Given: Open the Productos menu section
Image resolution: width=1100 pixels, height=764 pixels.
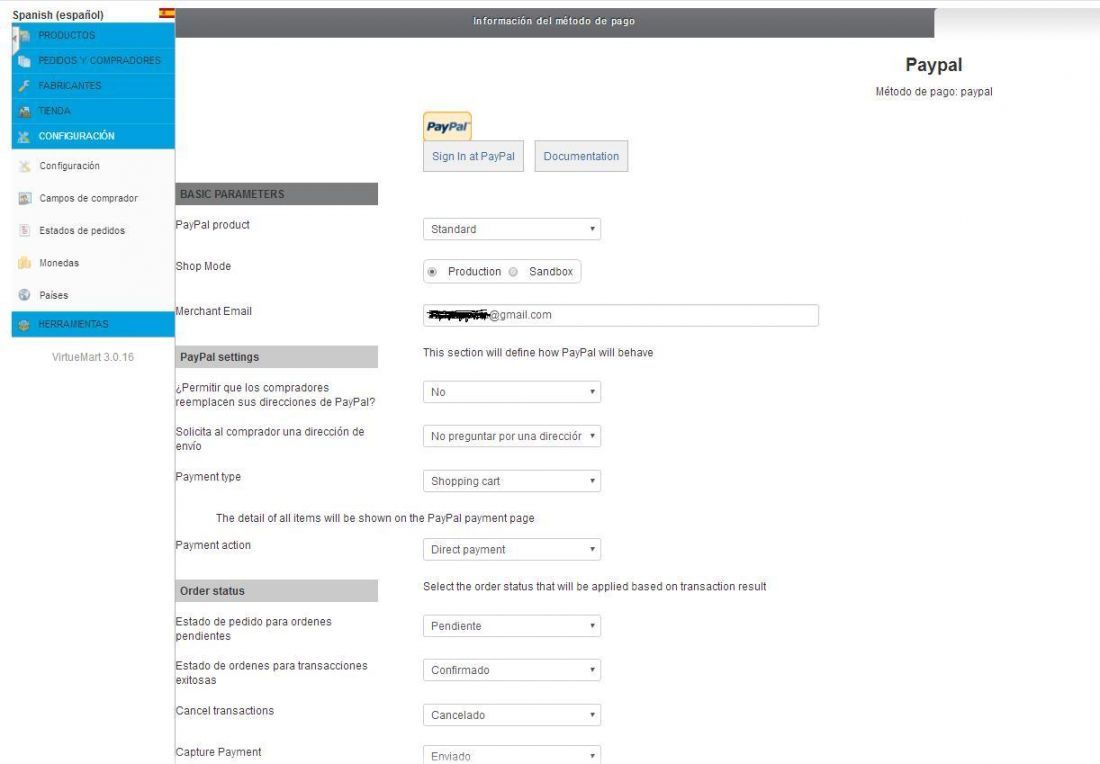Looking at the screenshot, I should click(x=93, y=35).
